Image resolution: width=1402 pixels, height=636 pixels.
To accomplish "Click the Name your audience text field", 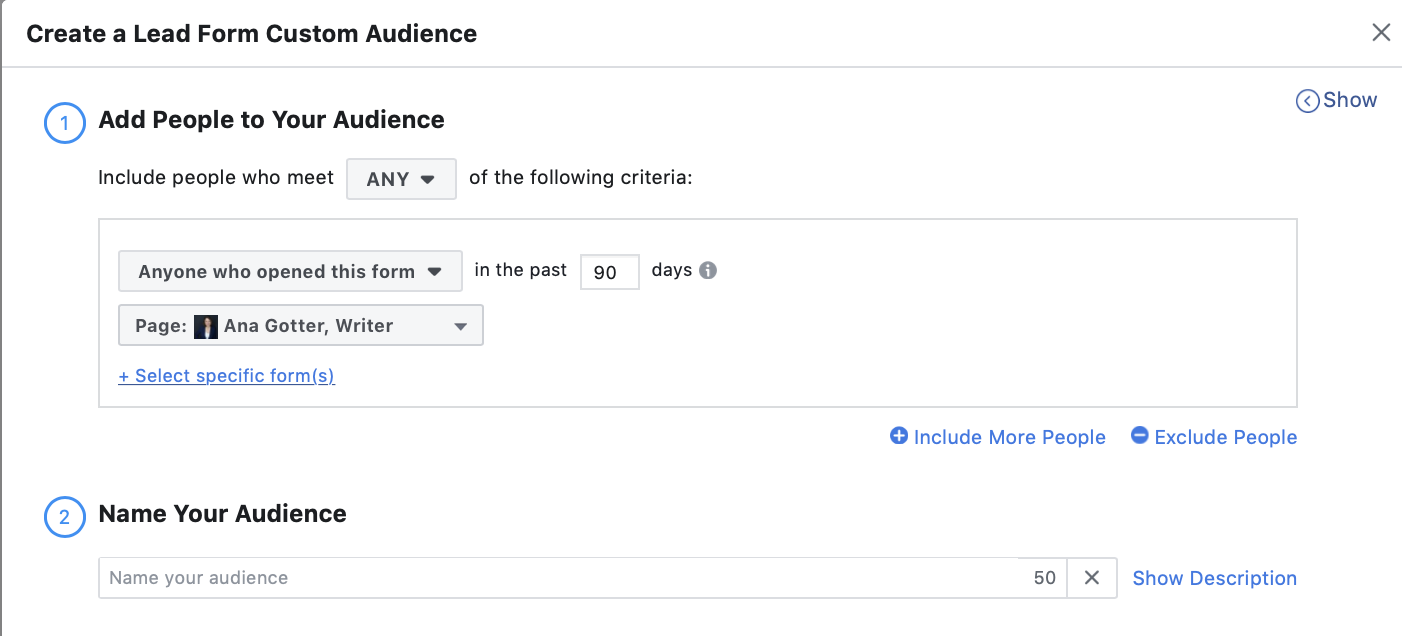I will (400, 577).
